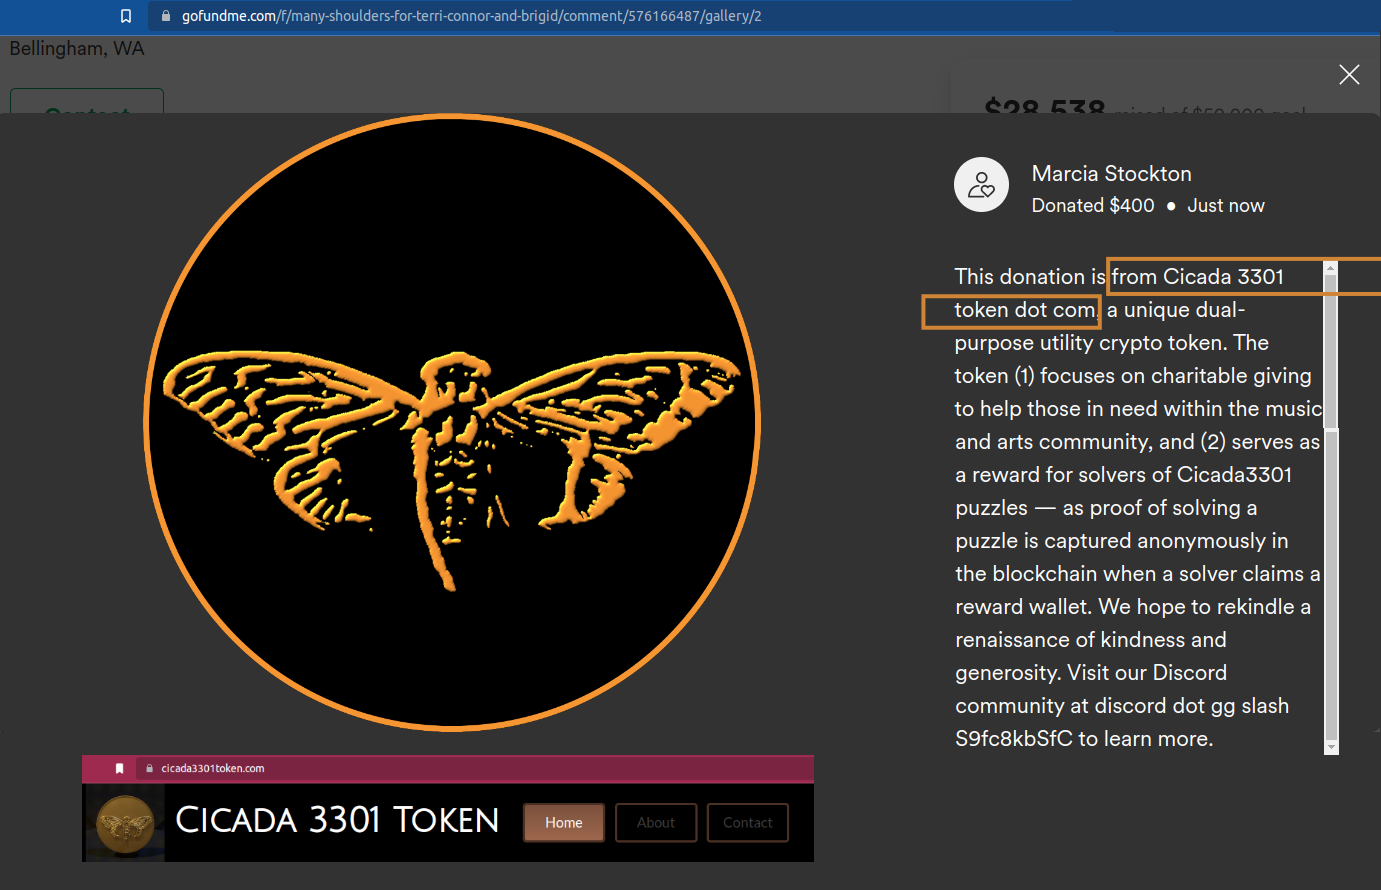Screen dimensions: 1381x890
Task: Click the Home button in the Cicada banner
Action: click(x=564, y=822)
